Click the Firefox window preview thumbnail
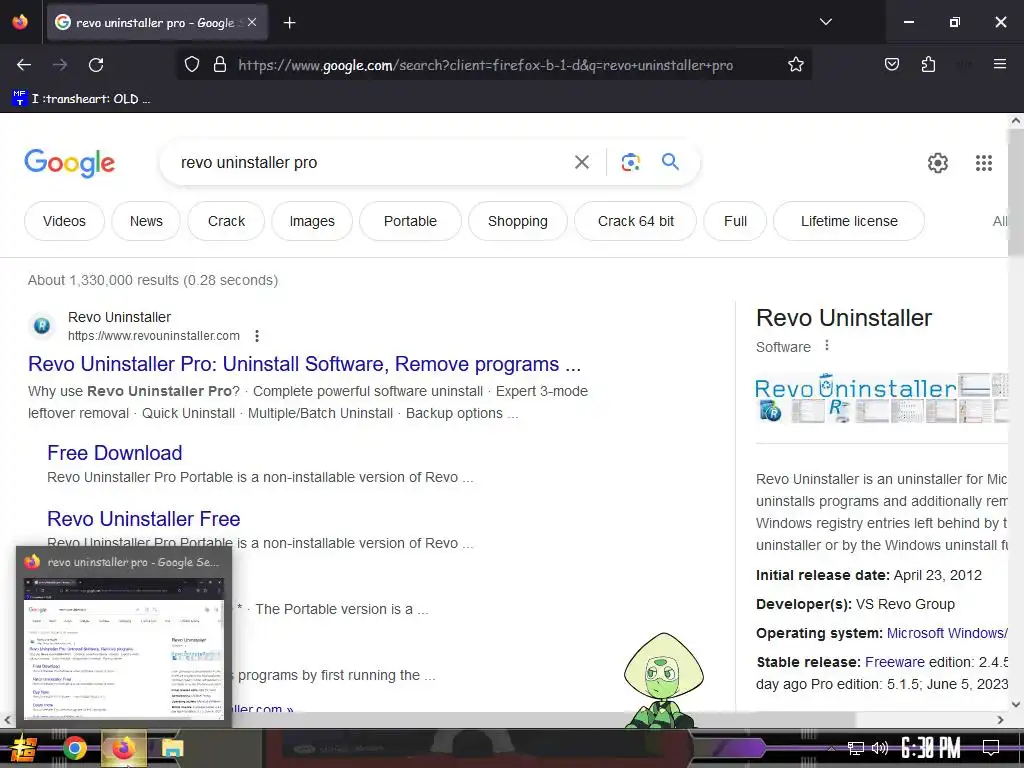The image size is (1024, 768). (124, 648)
